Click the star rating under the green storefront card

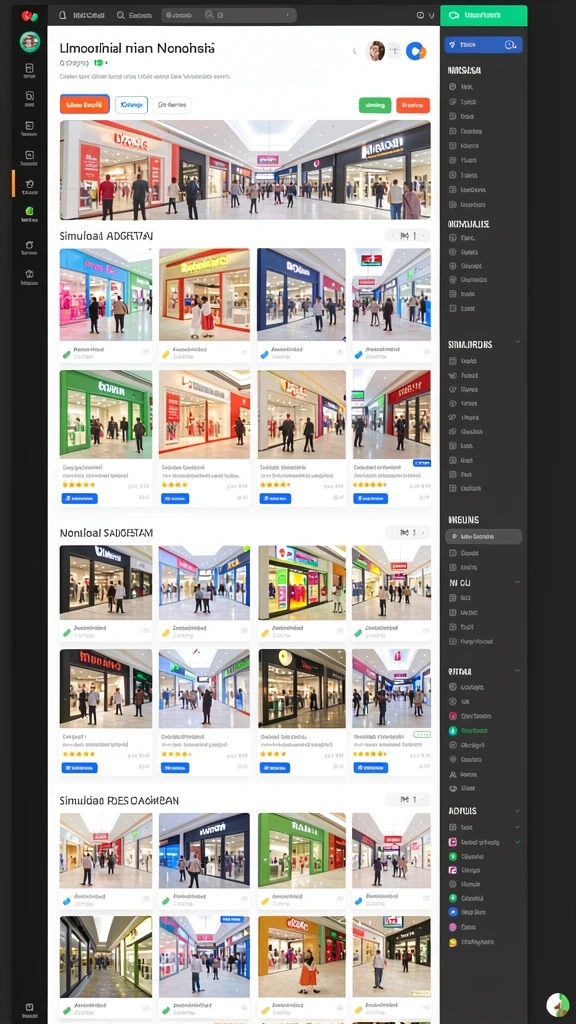click(78, 485)
